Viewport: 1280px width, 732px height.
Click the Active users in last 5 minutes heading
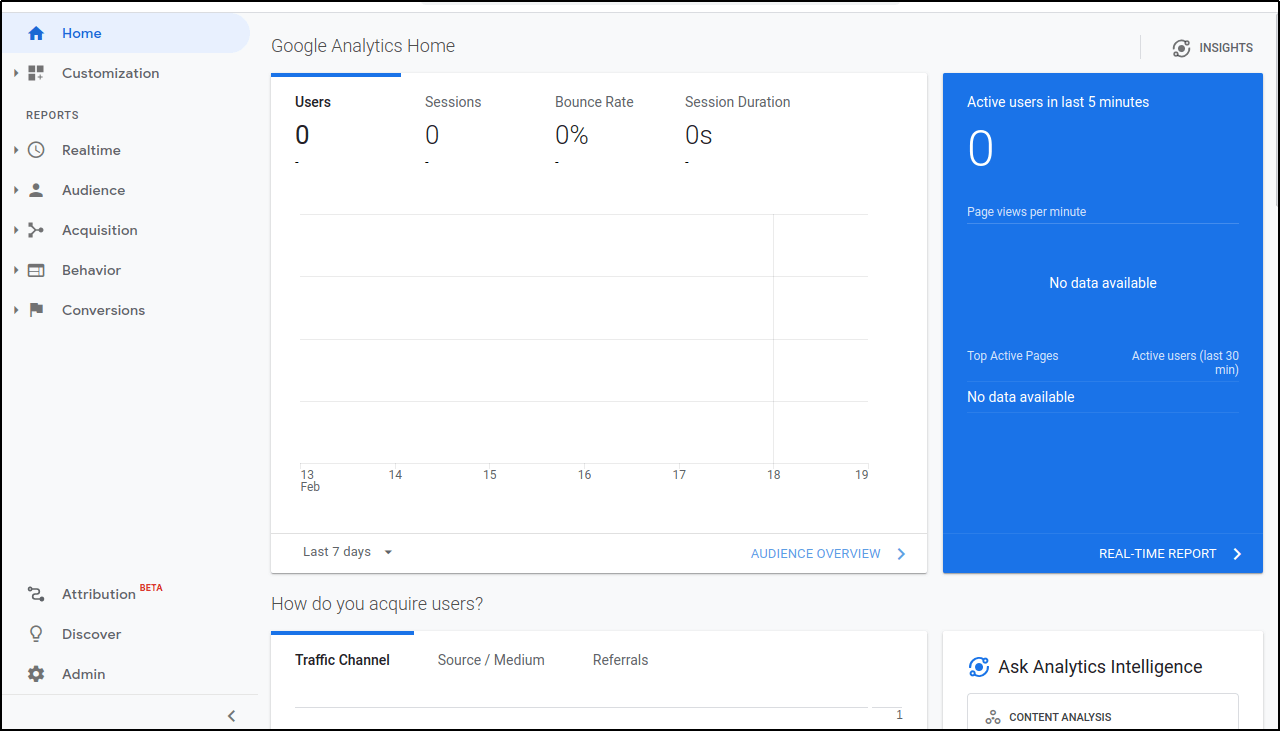point(1058,102)
